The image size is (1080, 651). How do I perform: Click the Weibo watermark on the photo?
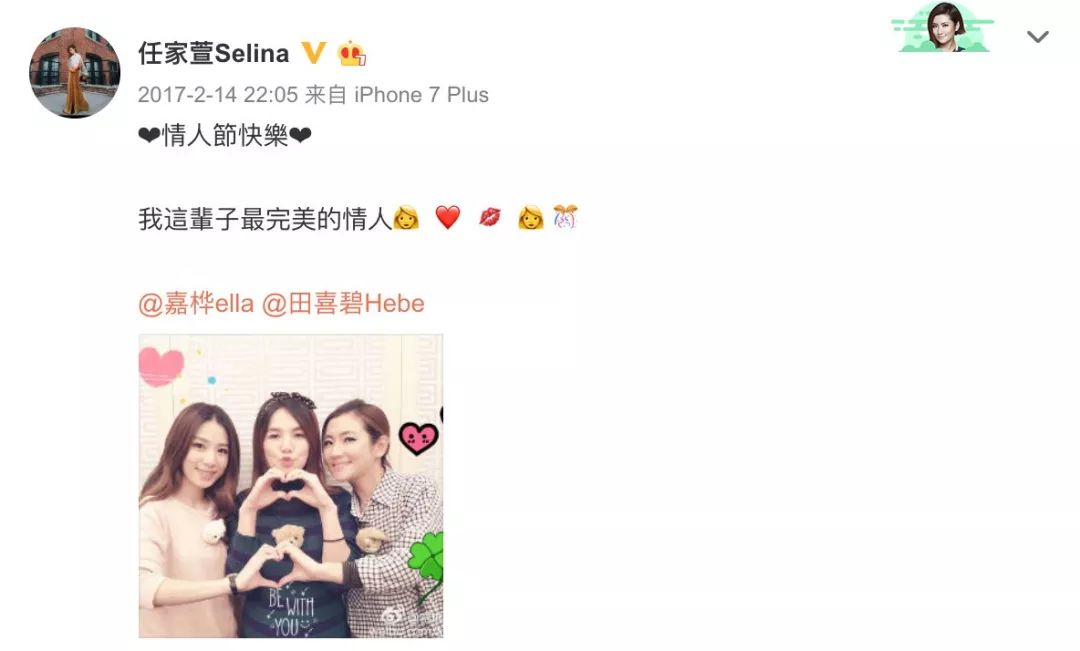408,618
